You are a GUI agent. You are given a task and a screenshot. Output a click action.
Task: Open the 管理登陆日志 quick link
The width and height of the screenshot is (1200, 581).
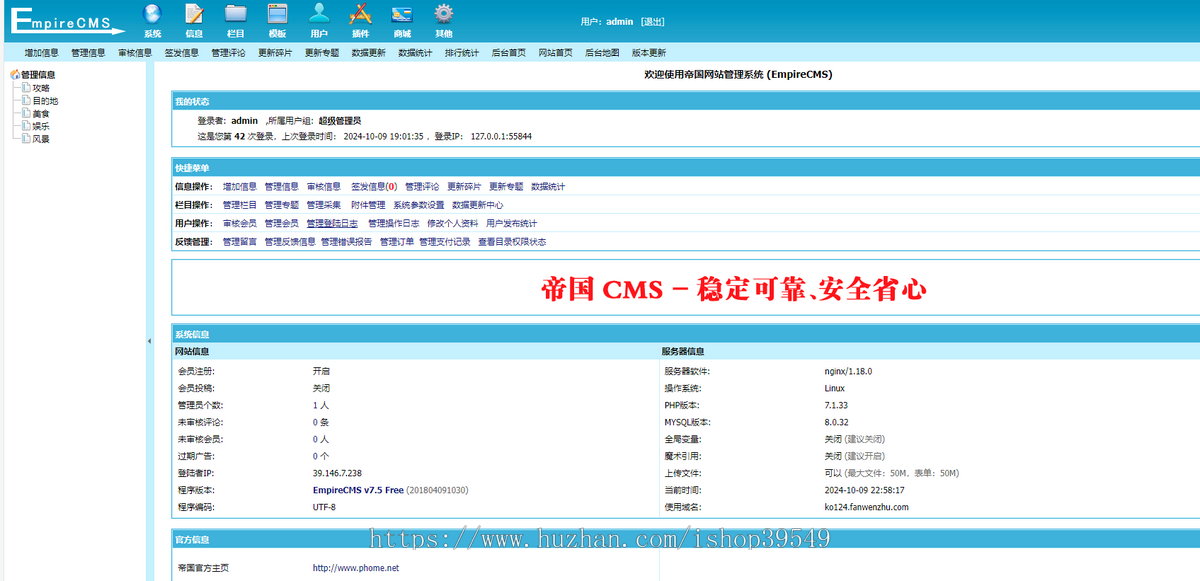(333, 223)
